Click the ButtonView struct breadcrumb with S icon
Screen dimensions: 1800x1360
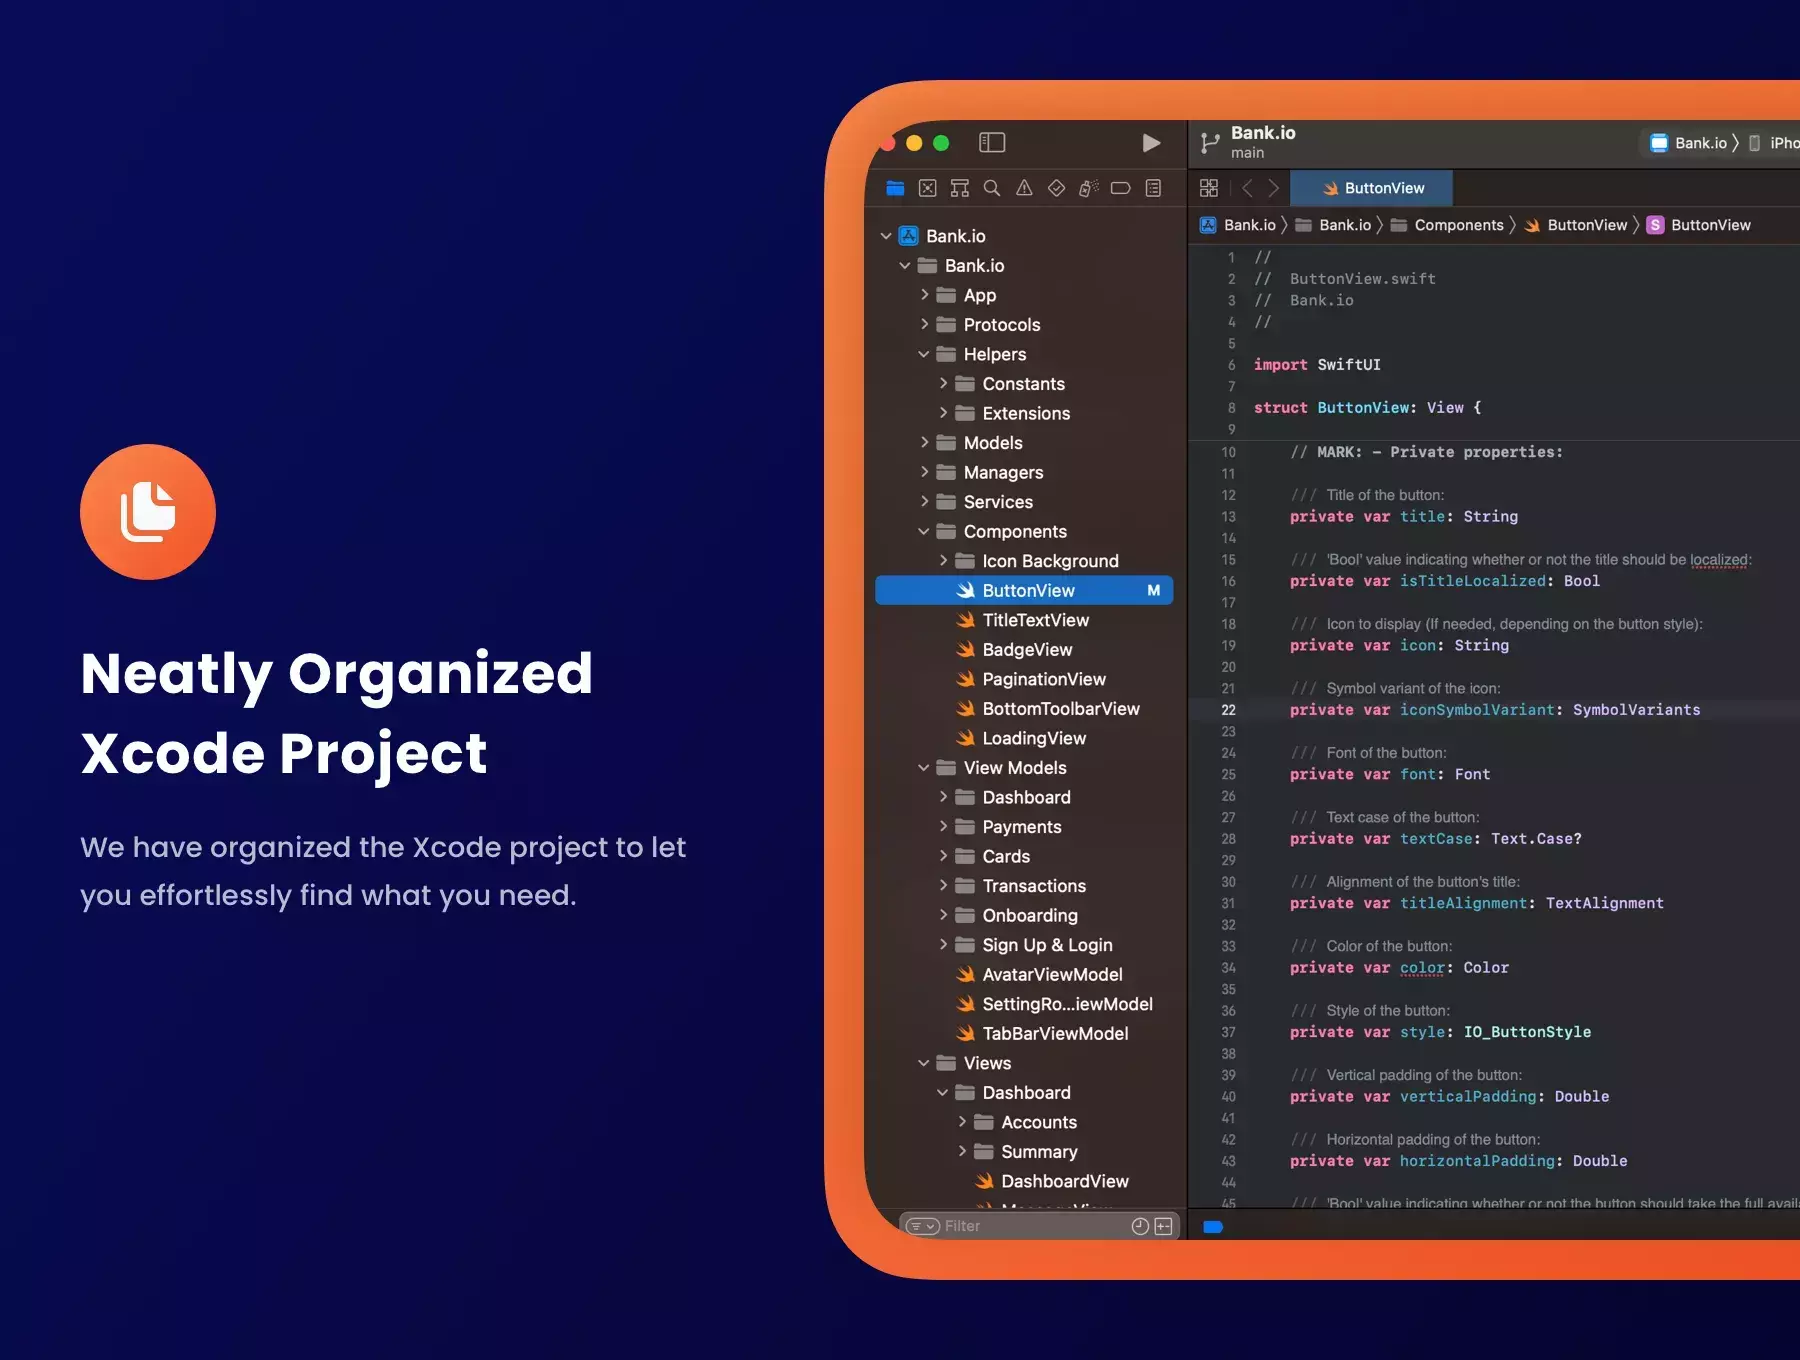[1699, 225]
